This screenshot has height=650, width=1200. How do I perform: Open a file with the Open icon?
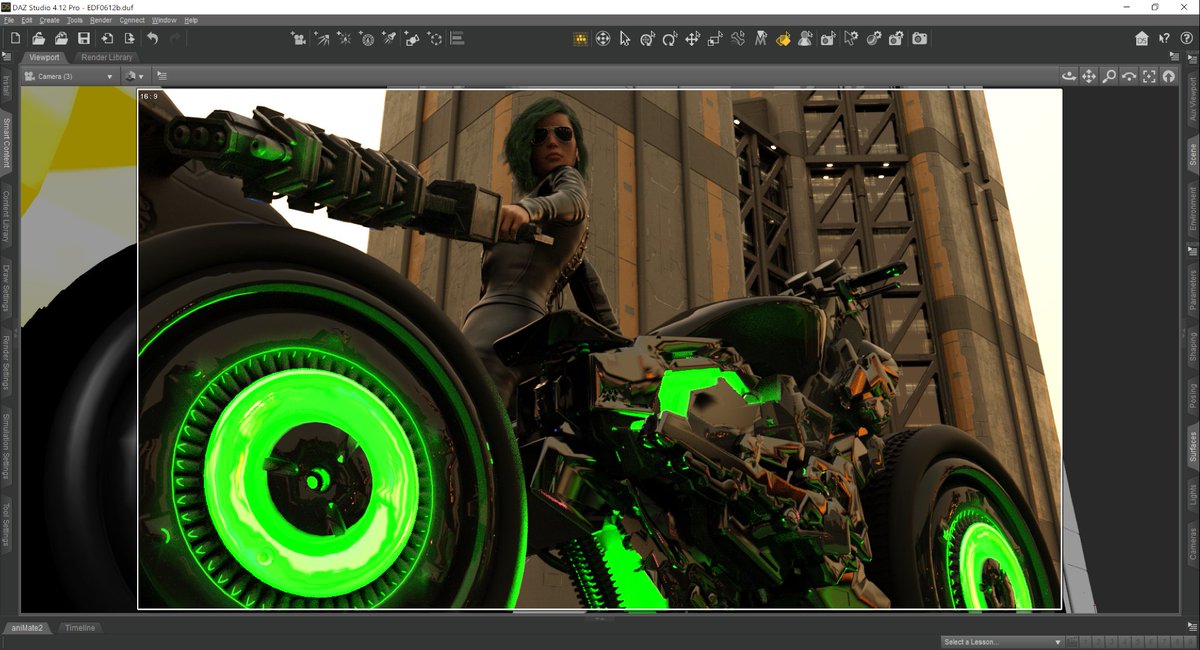(x=38, y=38)
